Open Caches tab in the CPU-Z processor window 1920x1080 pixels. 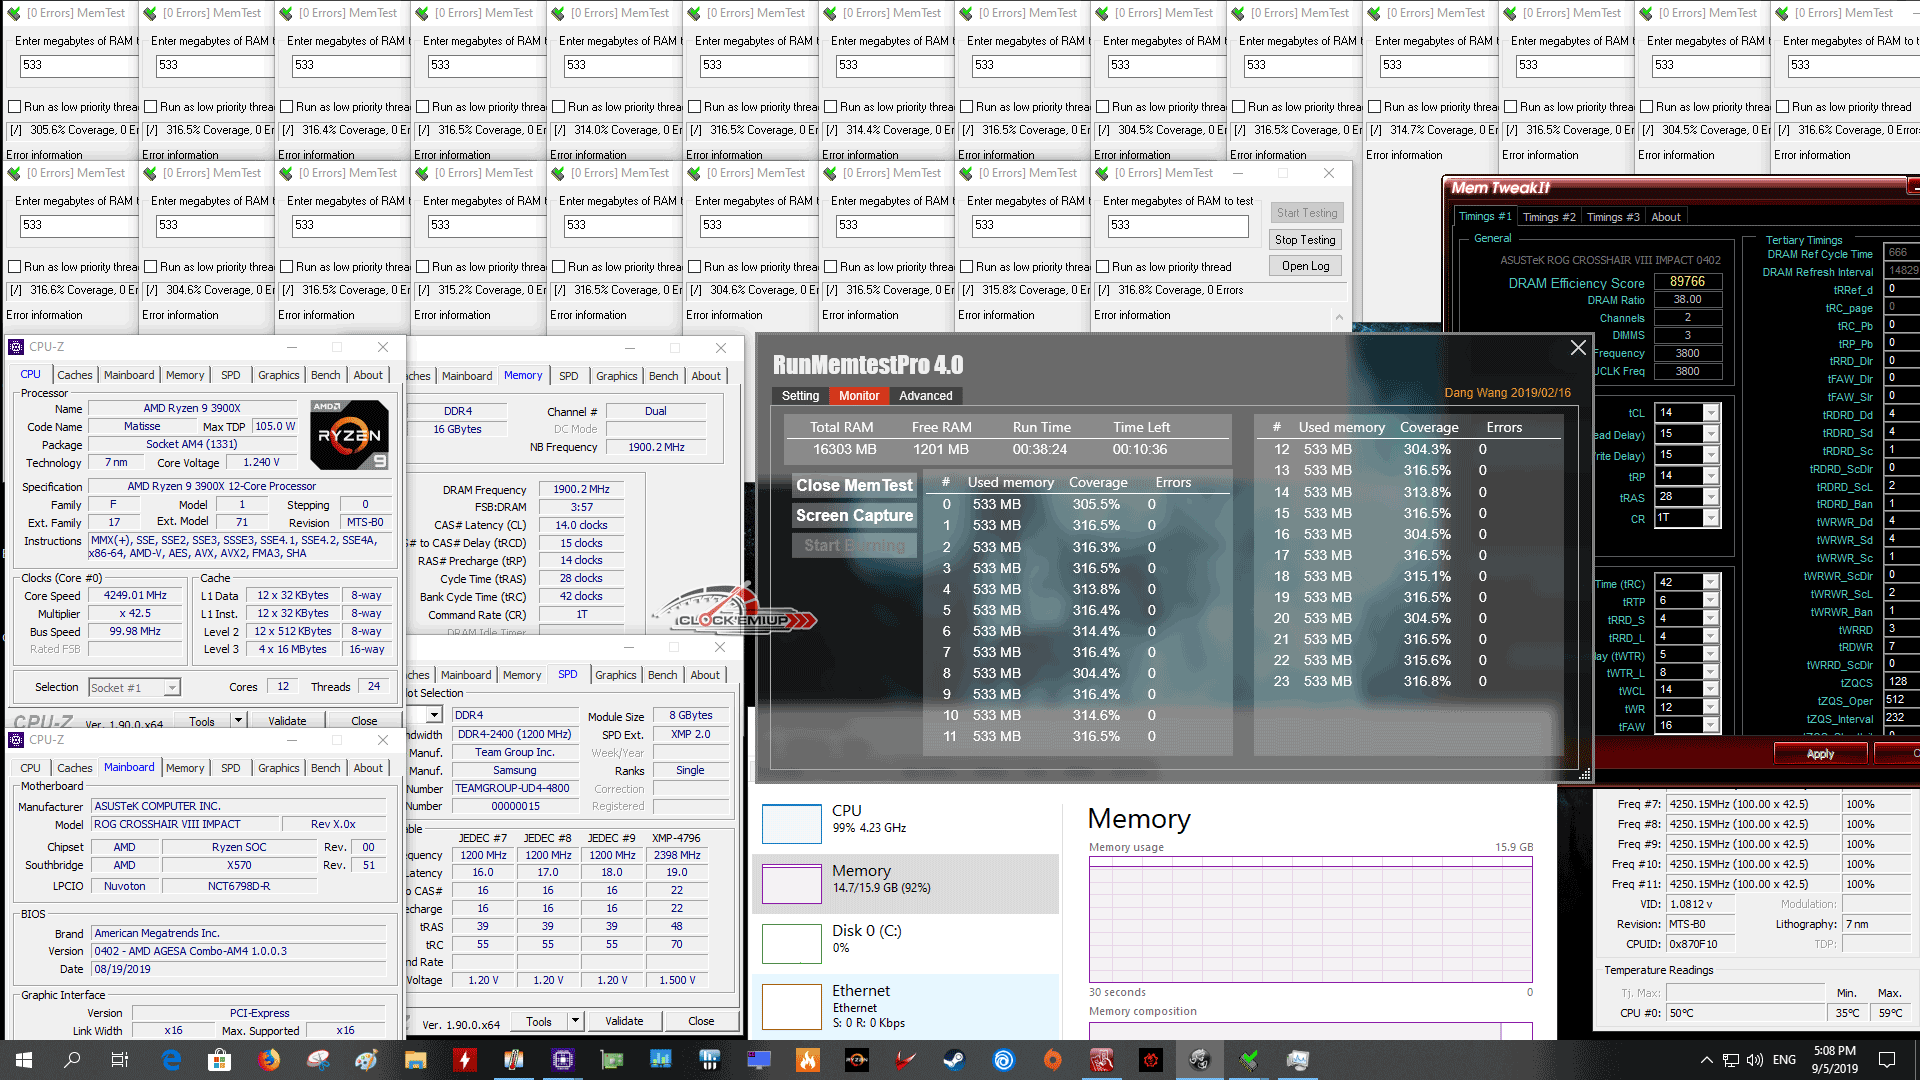pyautogui.click(x=75, y=375)
